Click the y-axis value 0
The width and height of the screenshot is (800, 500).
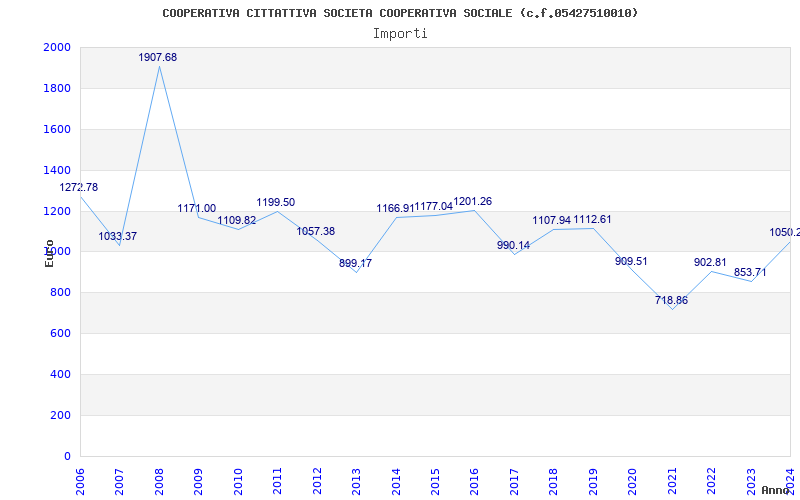tap(67, 456)
